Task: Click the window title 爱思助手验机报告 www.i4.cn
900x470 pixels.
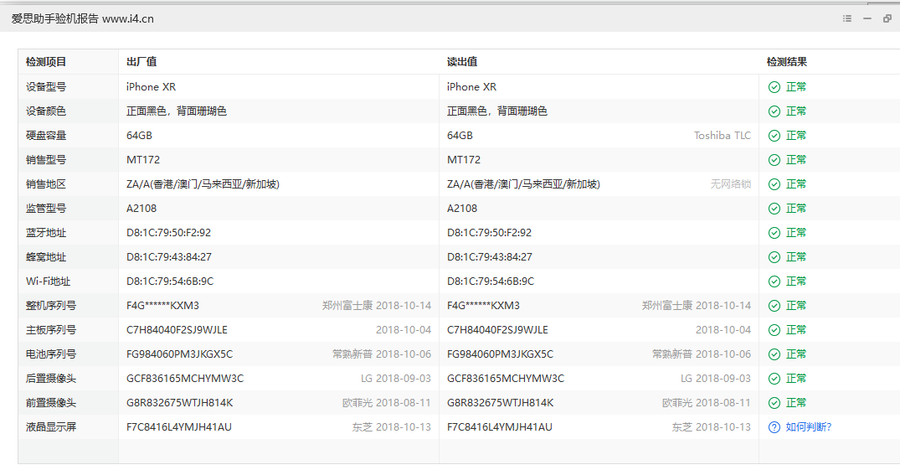Action: point(83,18)
